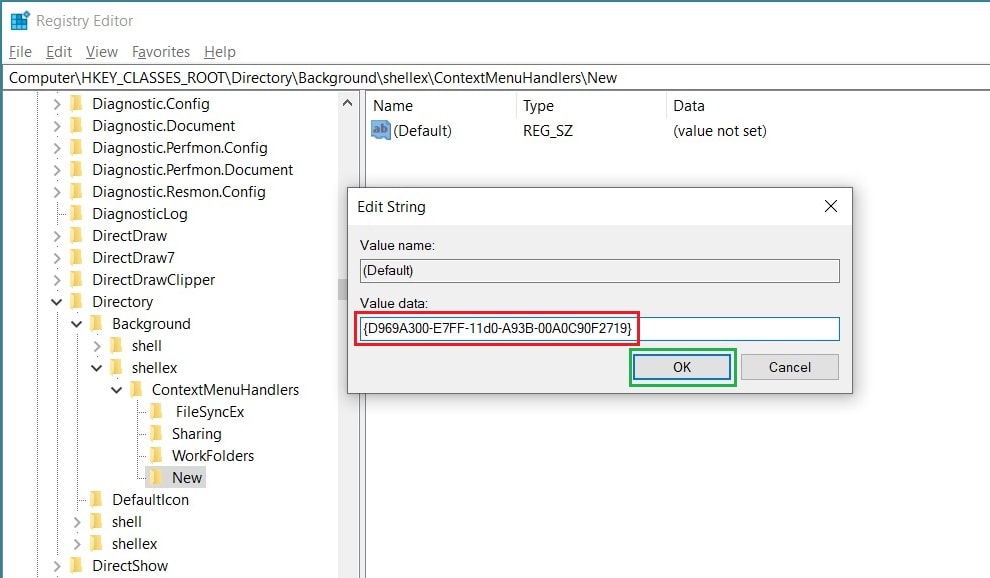Close the Edit String dialog
The width and height of the screenshot is (990, 578).
tap(831, 206)
